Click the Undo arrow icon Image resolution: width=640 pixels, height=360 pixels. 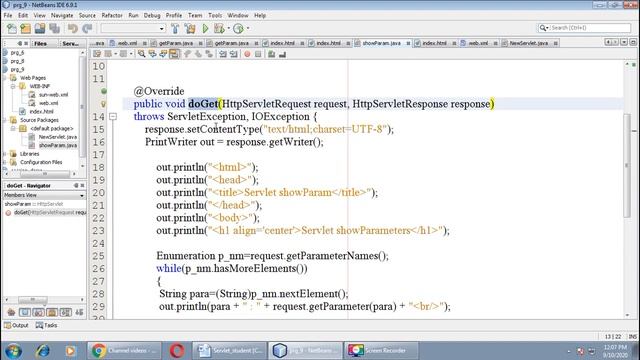pos(73,29)
